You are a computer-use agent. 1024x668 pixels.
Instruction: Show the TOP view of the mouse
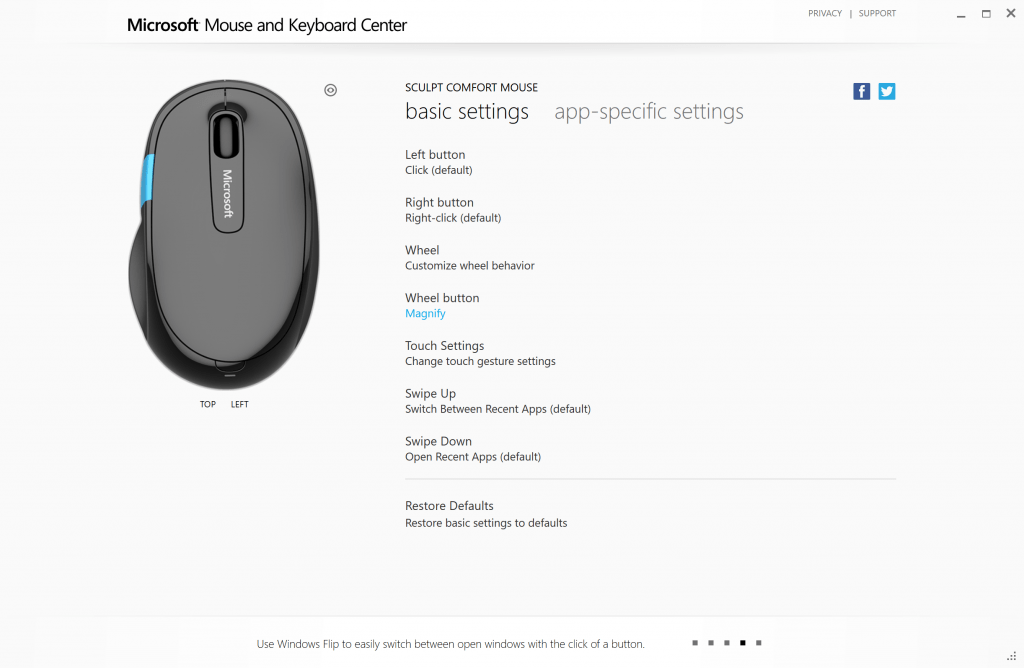tap(208, 405)
